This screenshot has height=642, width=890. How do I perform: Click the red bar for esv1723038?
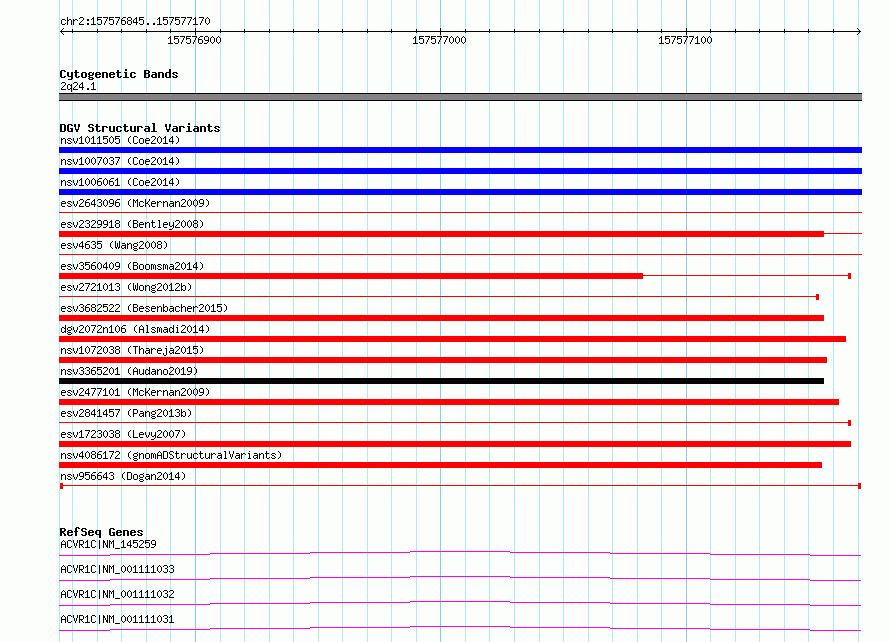[x=455, y=444]
